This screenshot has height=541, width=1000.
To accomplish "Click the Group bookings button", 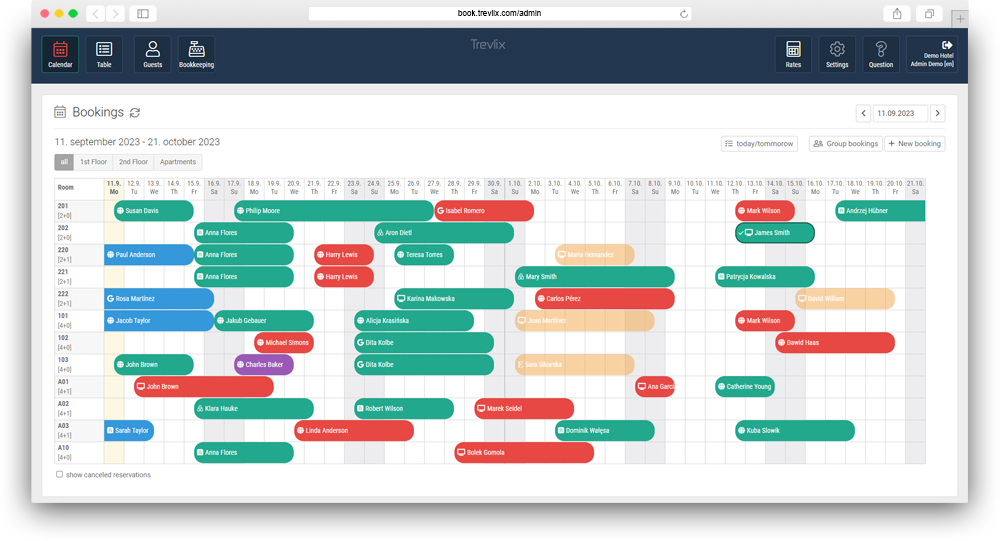I will [845, 144].
